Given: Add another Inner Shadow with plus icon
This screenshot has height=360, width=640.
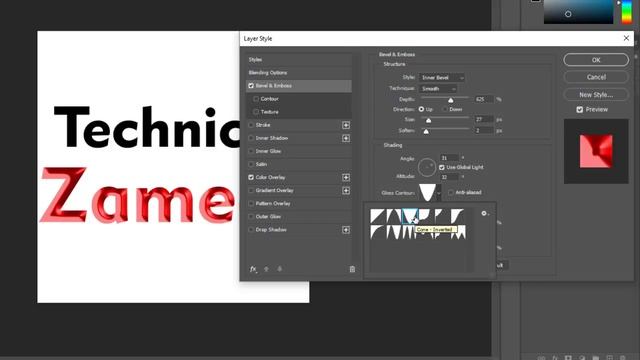Looking at the screenshot, I should click(x=346, y=138).
